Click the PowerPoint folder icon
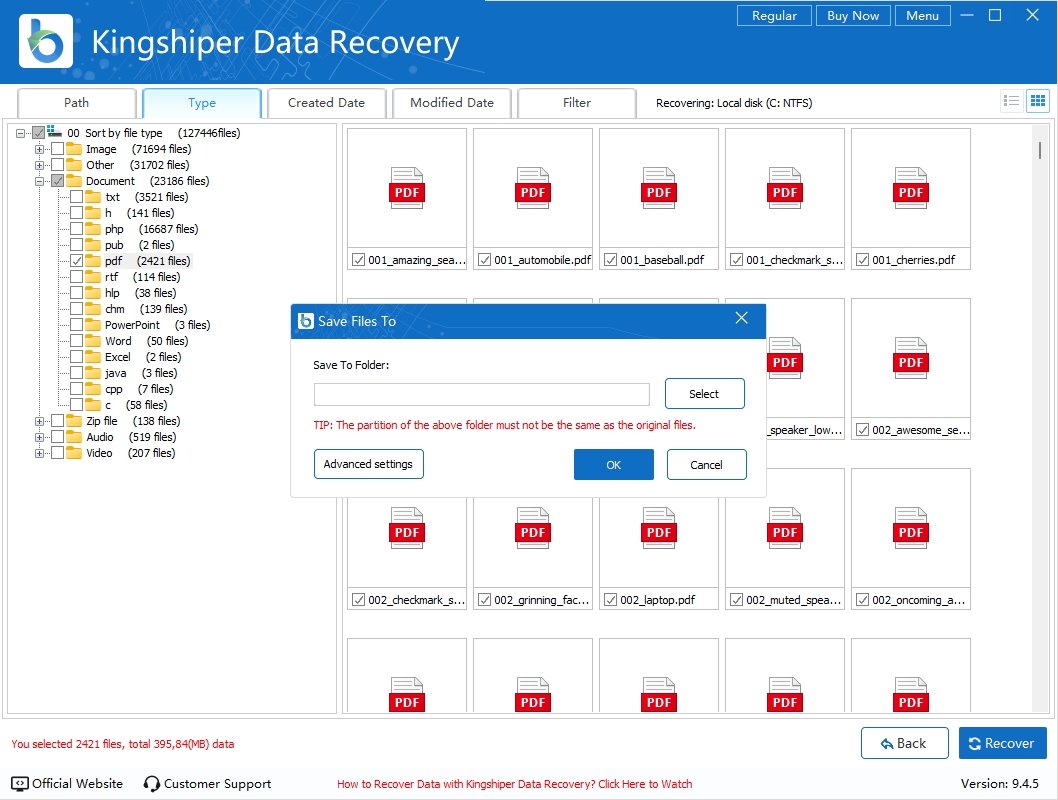 click(x=93, y=325)
